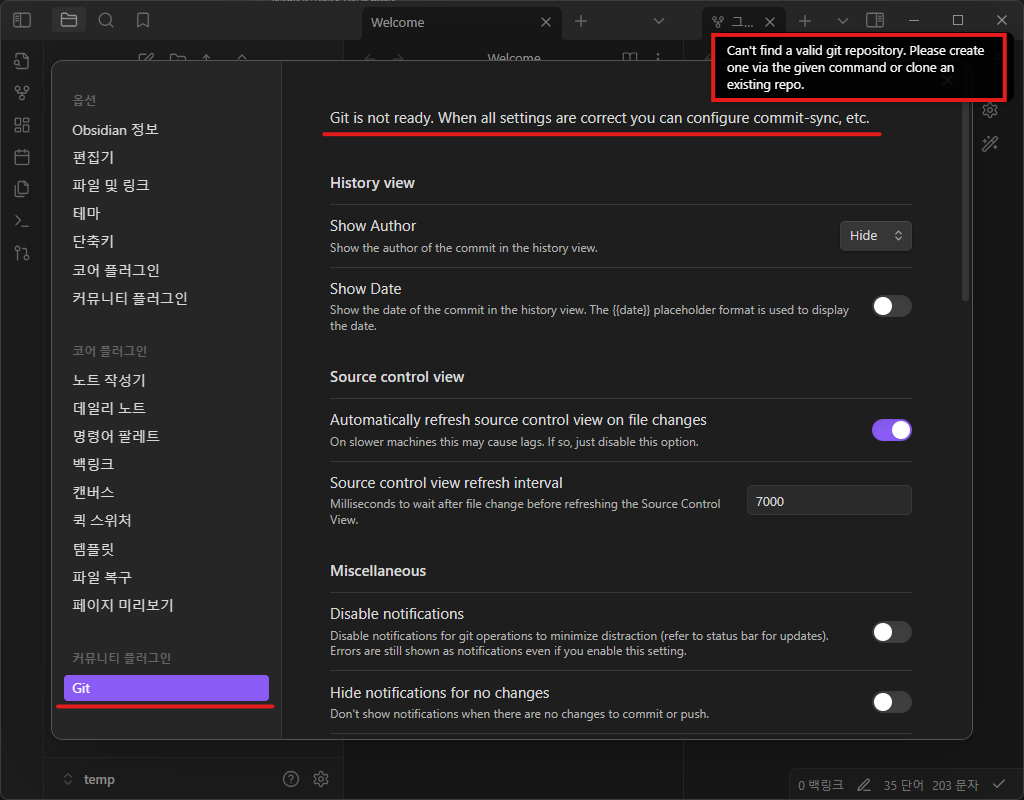Image resolution: width=1024 pixels, height=800 pixels.
Task: Open the bookmarks icon
Action: 143,20
